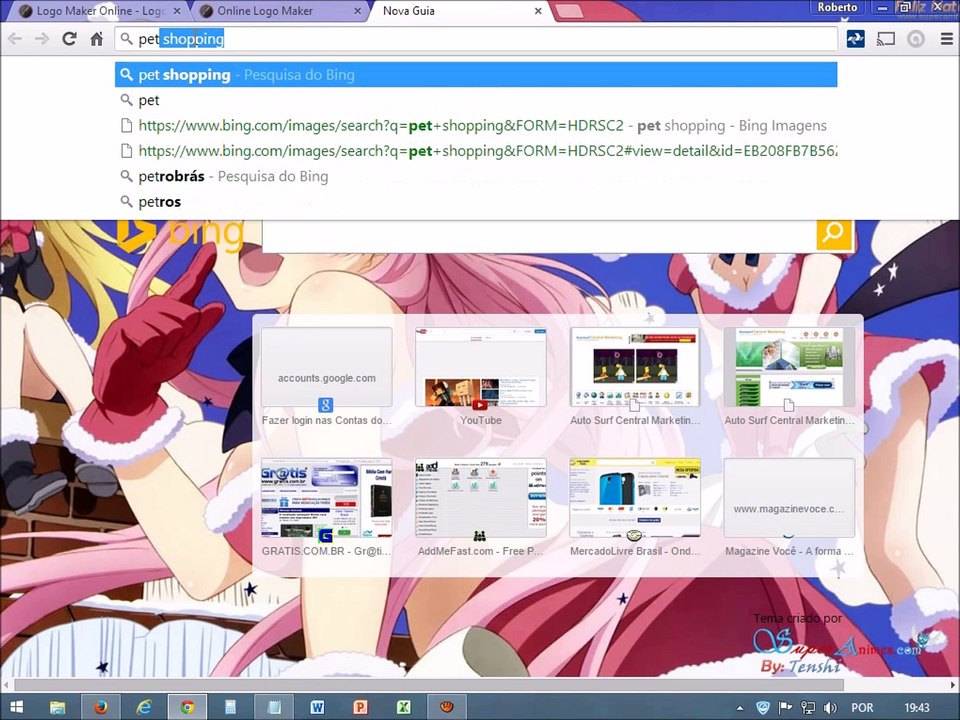Launch Firefox from taskbar
Image resolution: width=960 pixels, height=720 pixels.
pos(101,708)
